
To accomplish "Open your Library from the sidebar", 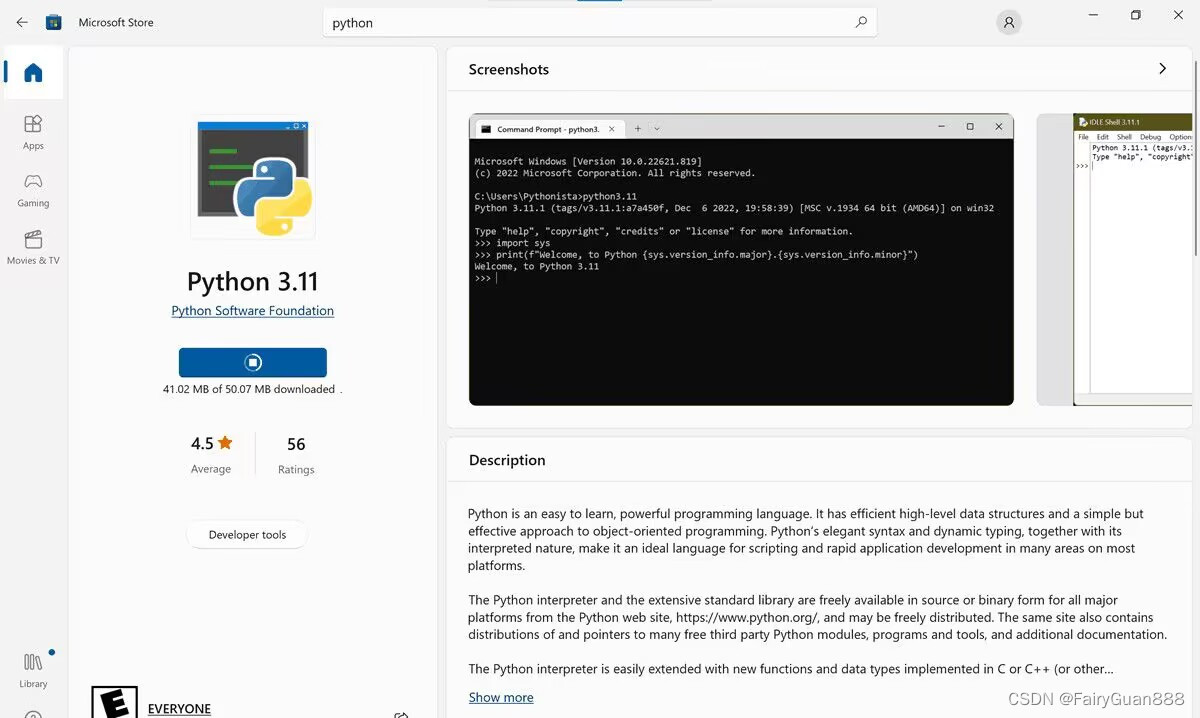I will [x=33, y=661].
